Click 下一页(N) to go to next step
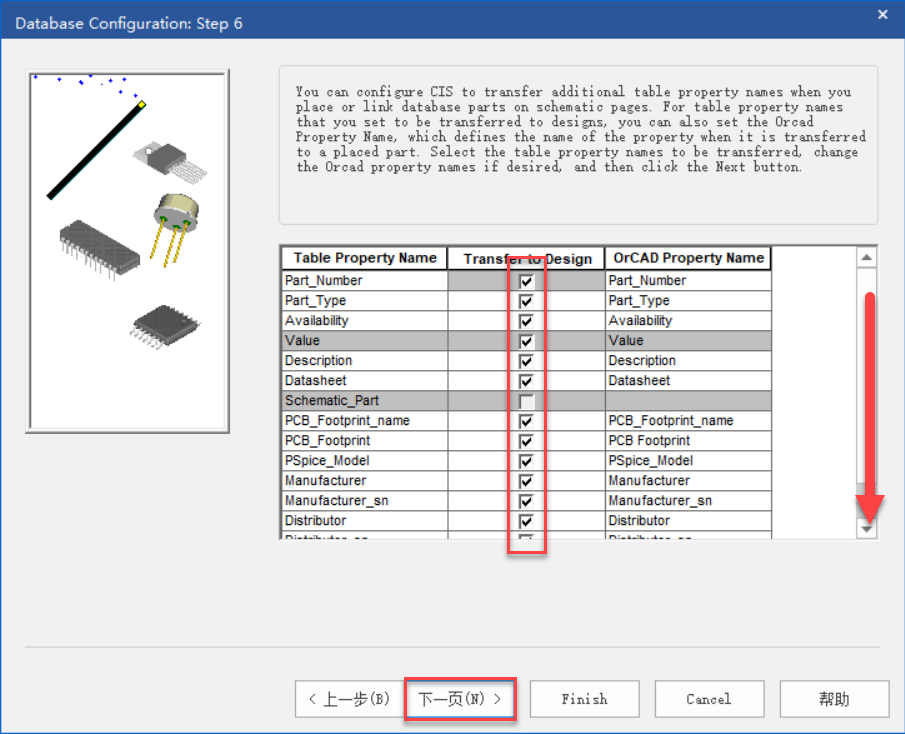This screenshot has height=734, width=905. 460,699
